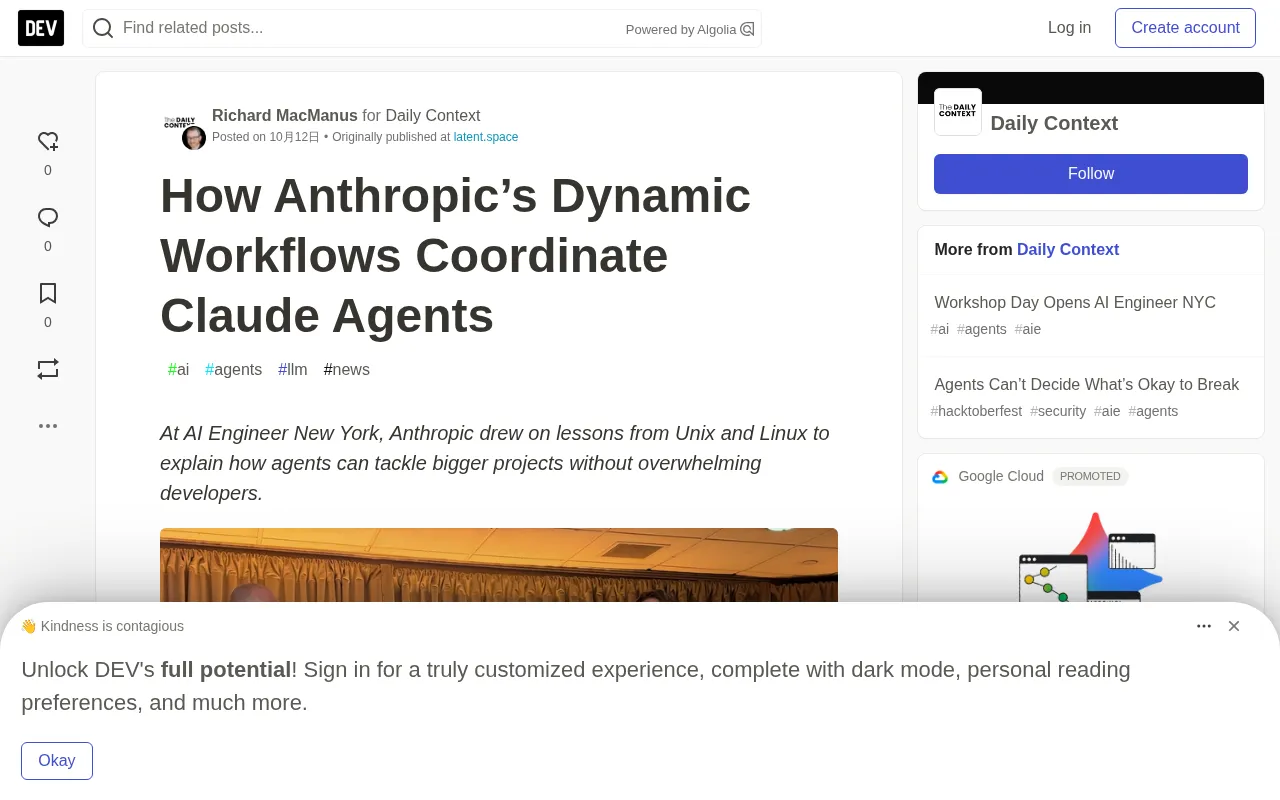Jump to comments via speech bubble icon
This screenshot has height=800, width=1280.
click(48, 217)
